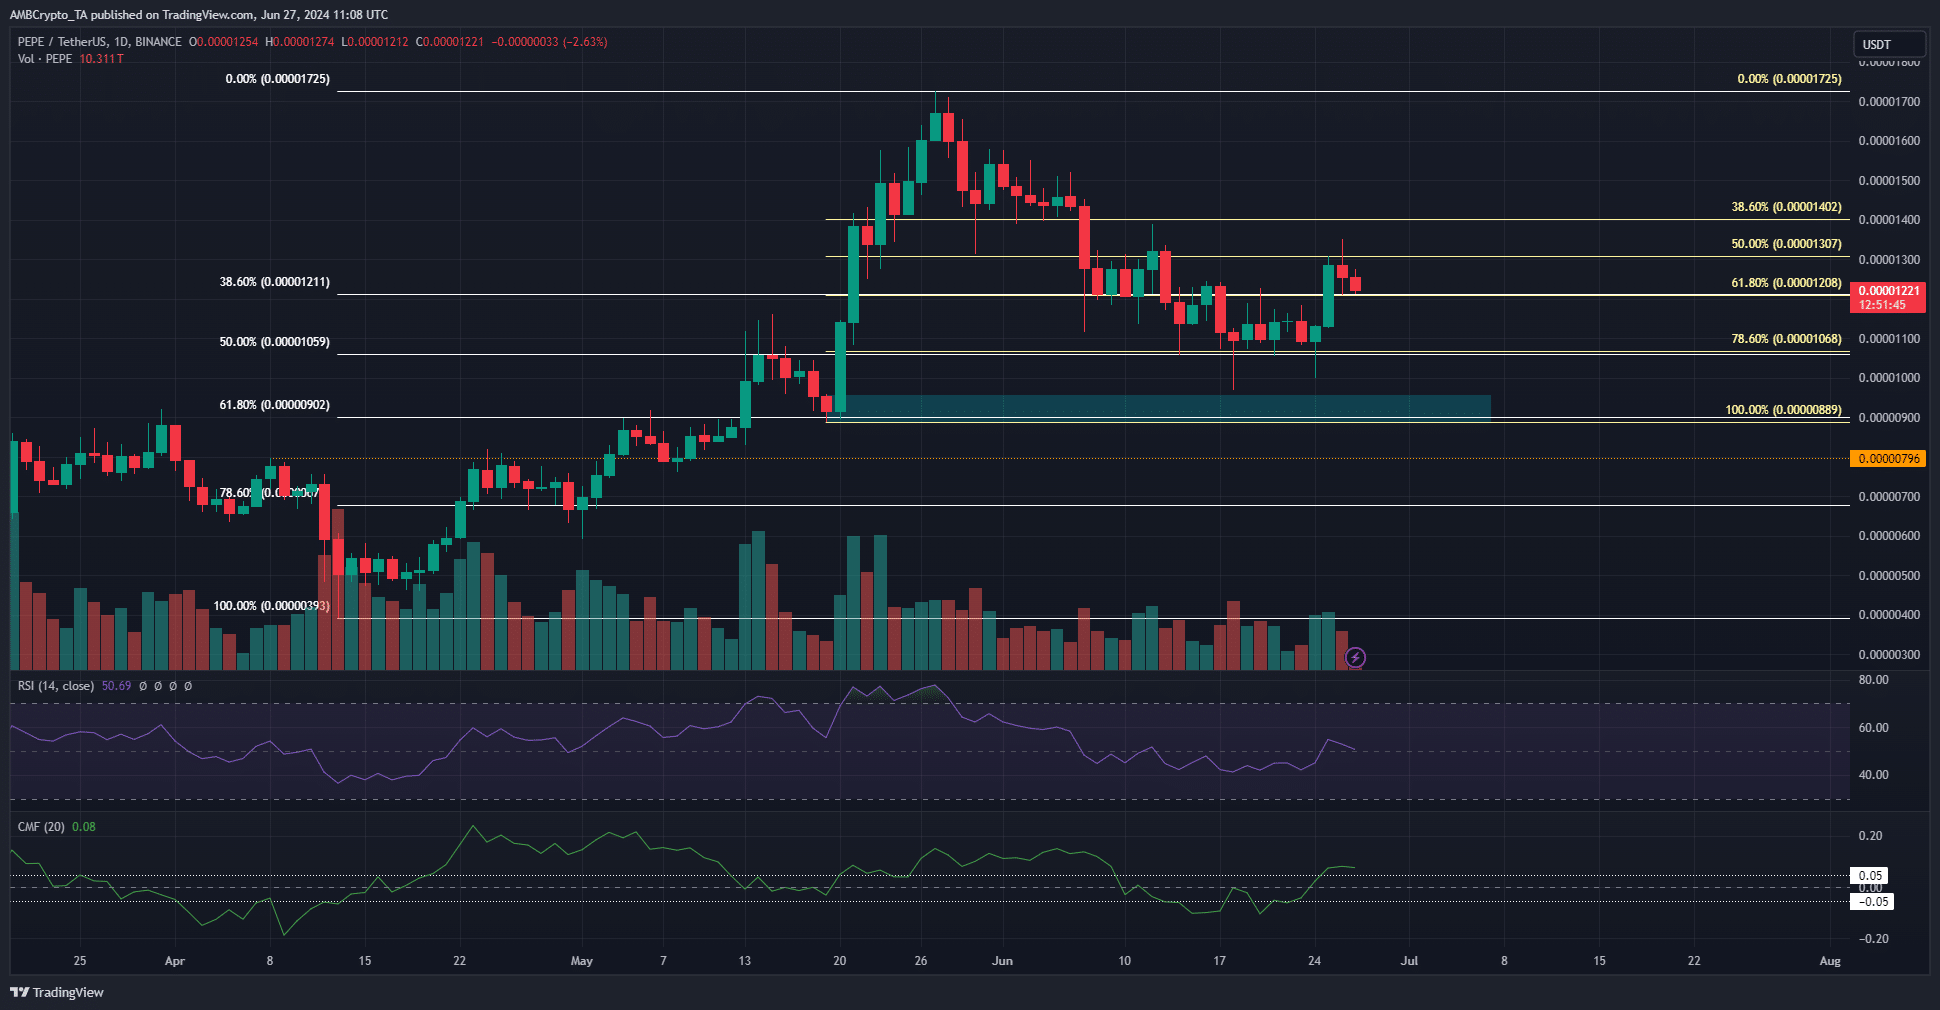
Task: Click the RSI value 50.69
Action: coord(116,686)
